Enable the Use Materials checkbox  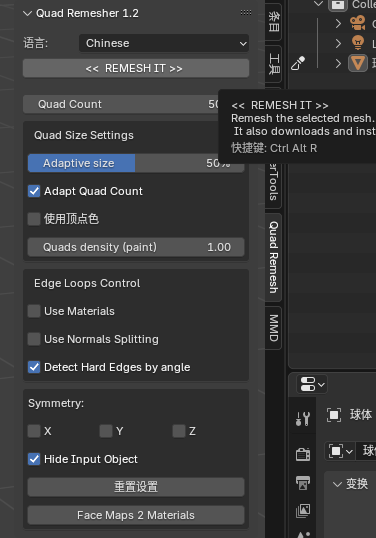point(34,311)
